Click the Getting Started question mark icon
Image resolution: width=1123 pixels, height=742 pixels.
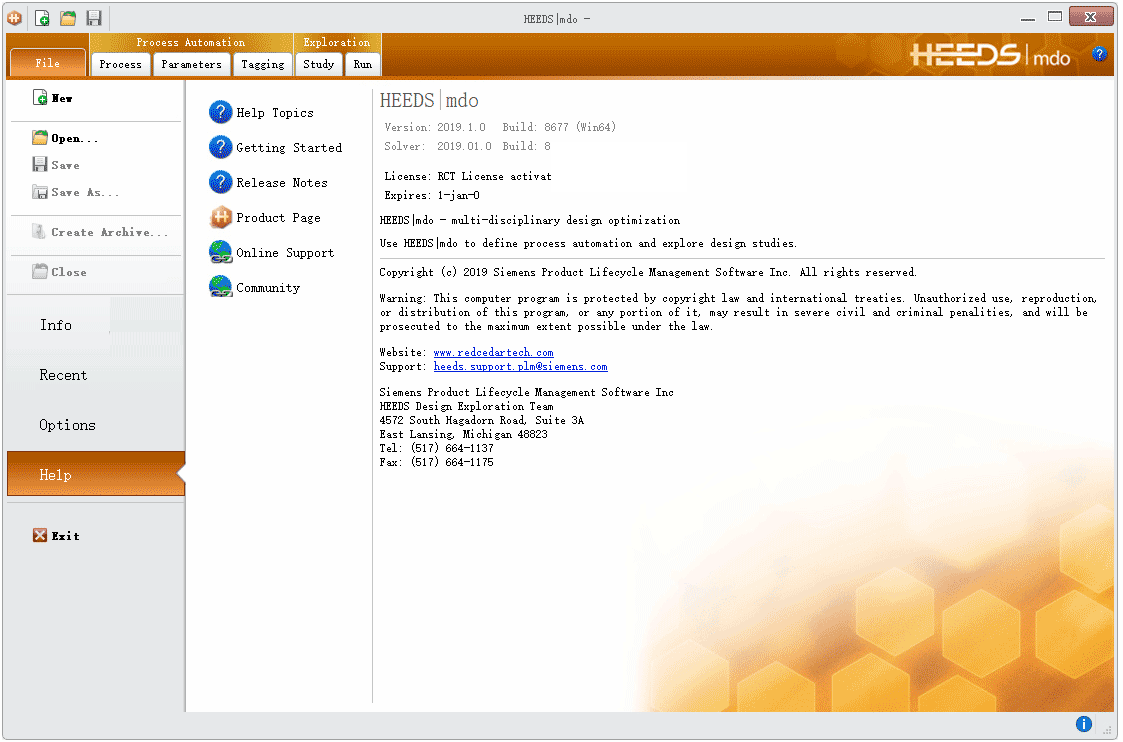pos(221,147)
